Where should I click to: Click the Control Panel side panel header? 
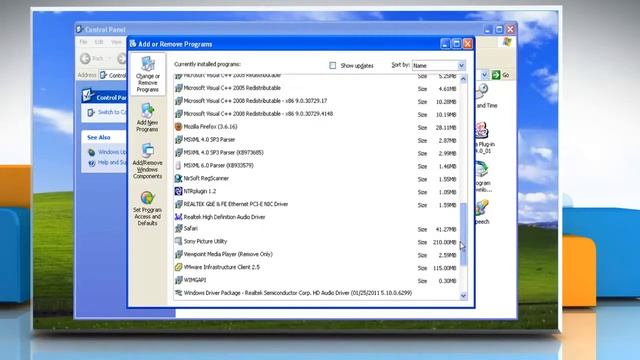point(104,97)
